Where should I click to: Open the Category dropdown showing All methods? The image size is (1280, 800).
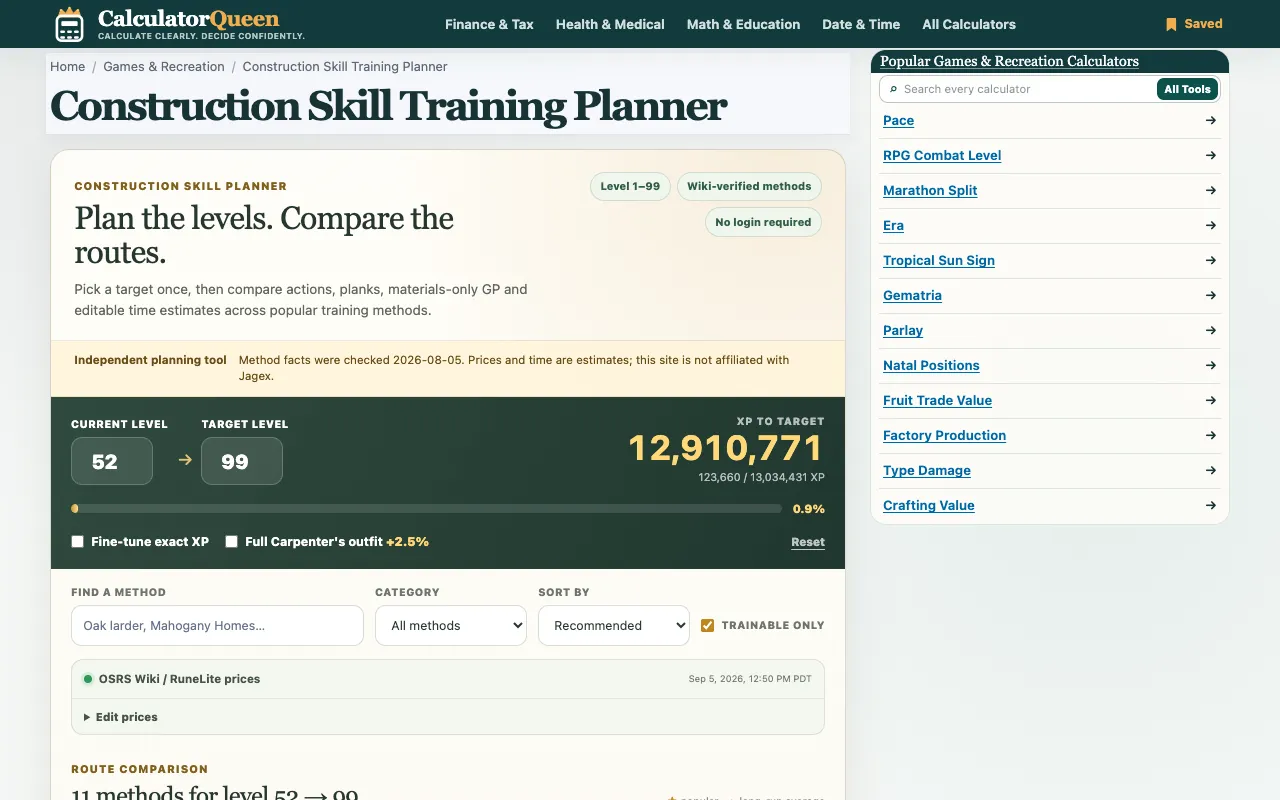coord(451,625)
